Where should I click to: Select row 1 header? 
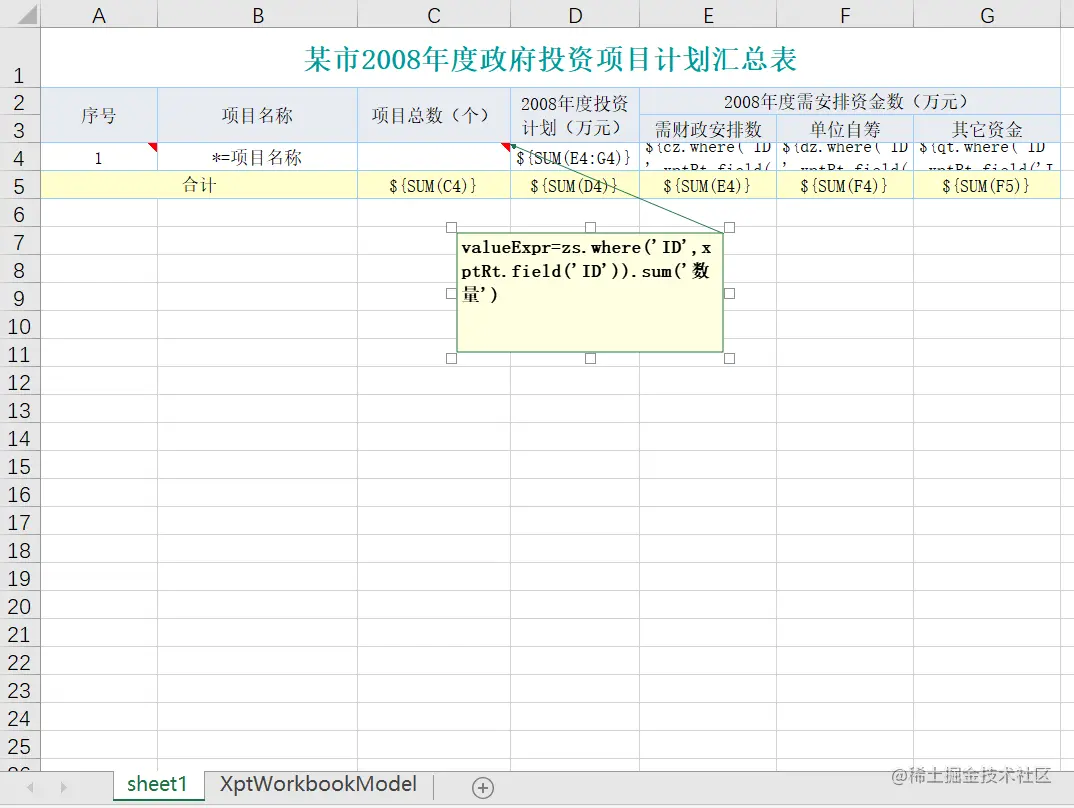[19, 58]
